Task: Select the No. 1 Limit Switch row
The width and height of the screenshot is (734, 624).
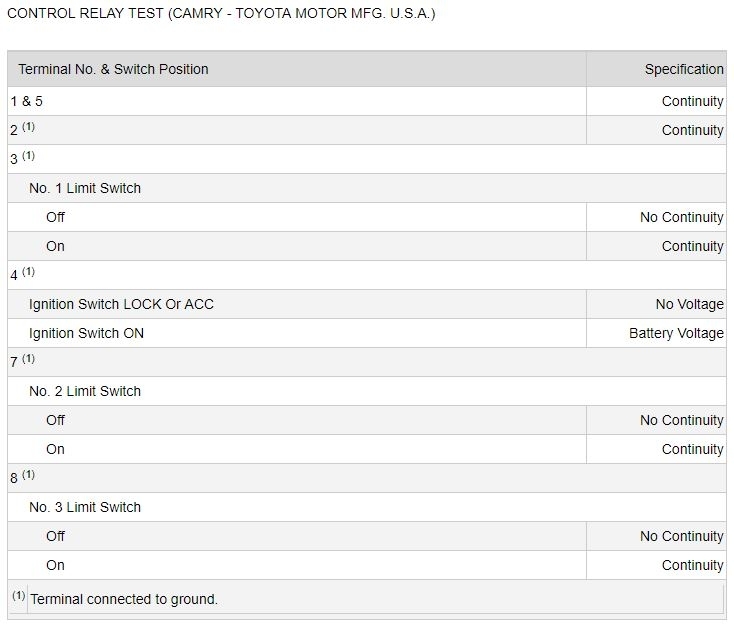Action: 85,188
